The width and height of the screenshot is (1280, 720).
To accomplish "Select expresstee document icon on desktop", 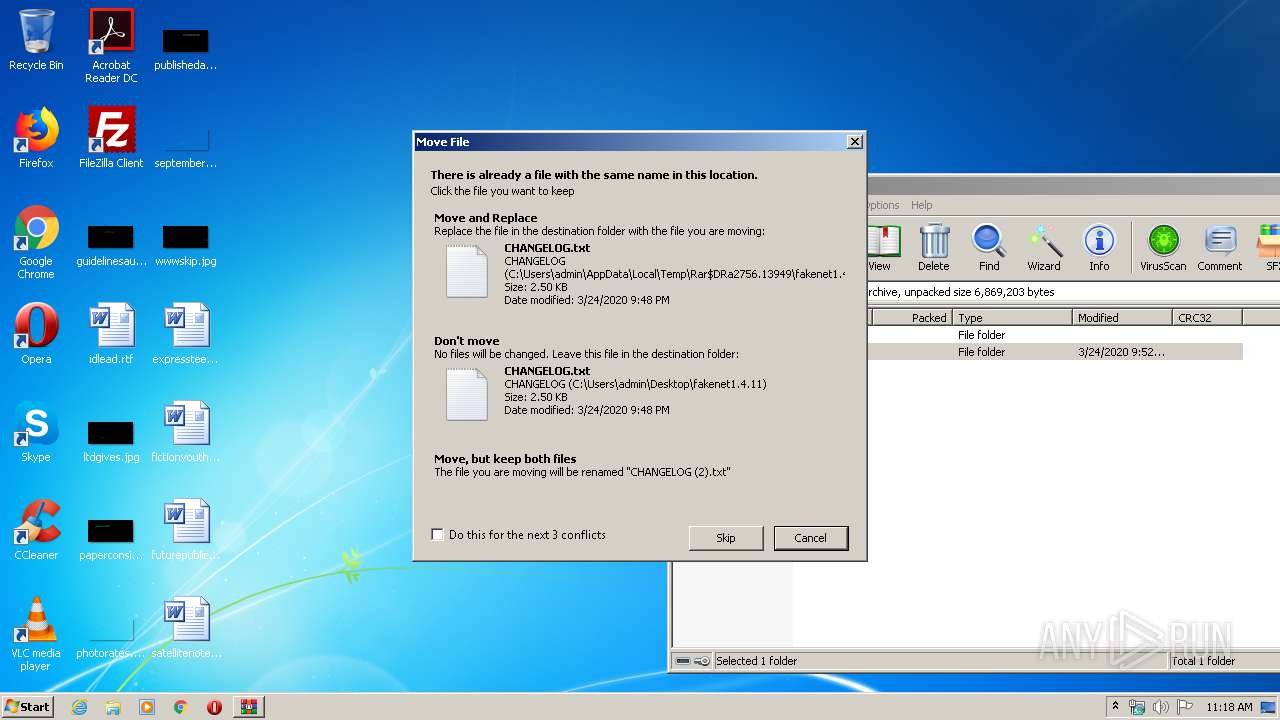I will click(x=186, y=334).
